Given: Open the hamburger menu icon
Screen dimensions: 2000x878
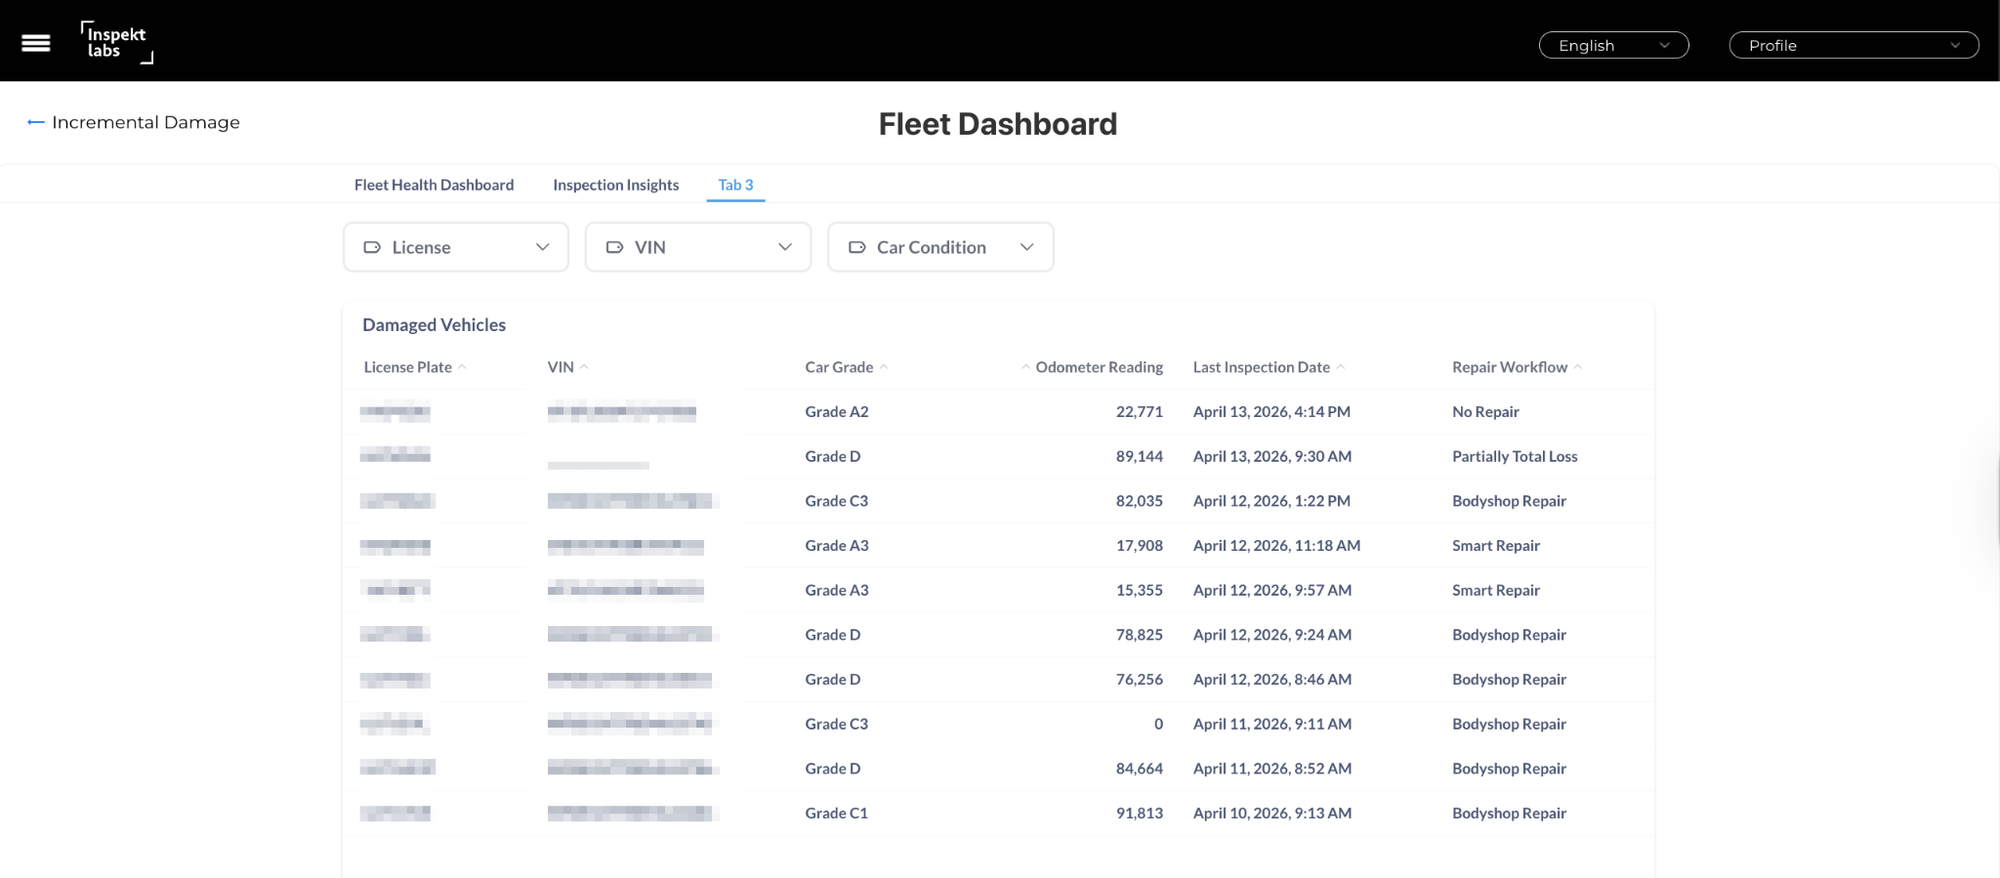Looking at the screenshot, I should [36, 43].
